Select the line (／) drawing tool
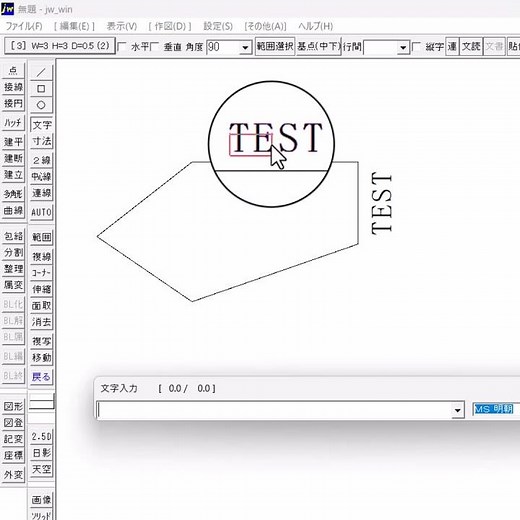 pos(41,72)
